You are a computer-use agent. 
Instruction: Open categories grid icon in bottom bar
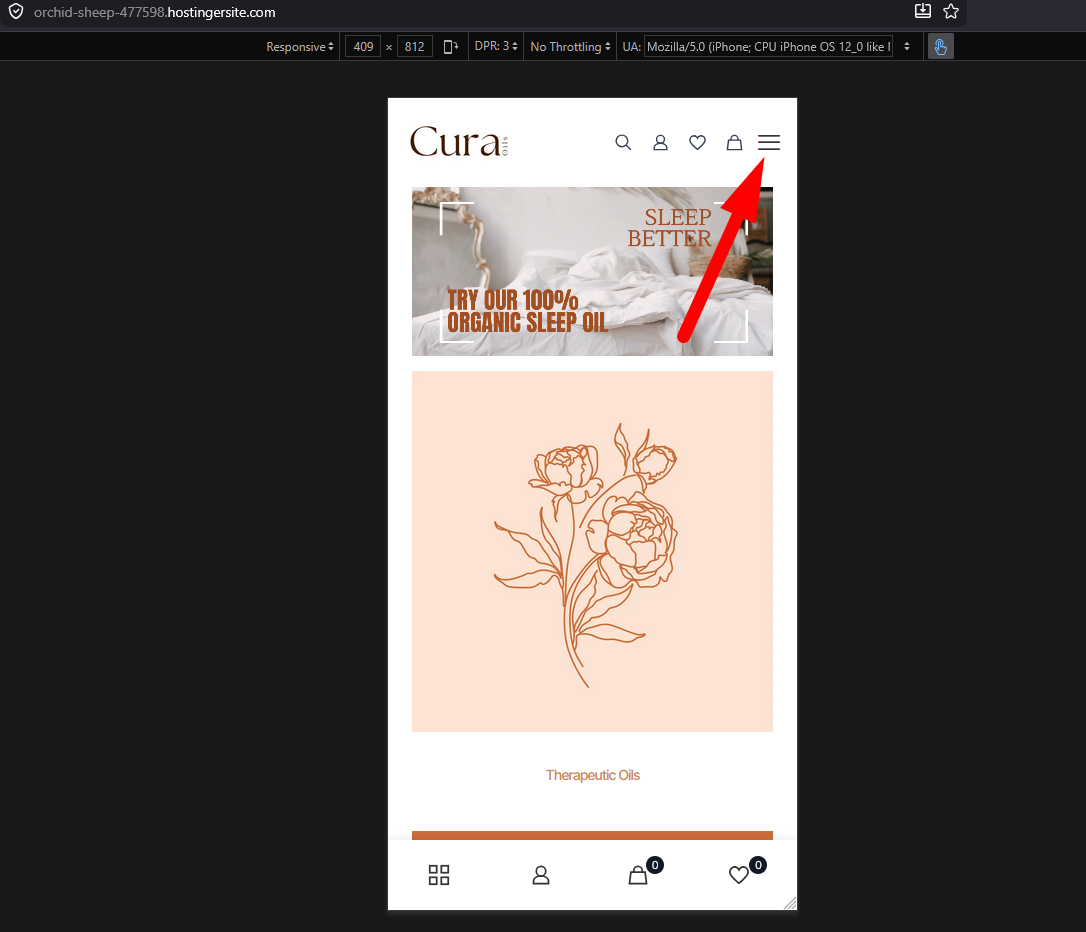[439, 875]
